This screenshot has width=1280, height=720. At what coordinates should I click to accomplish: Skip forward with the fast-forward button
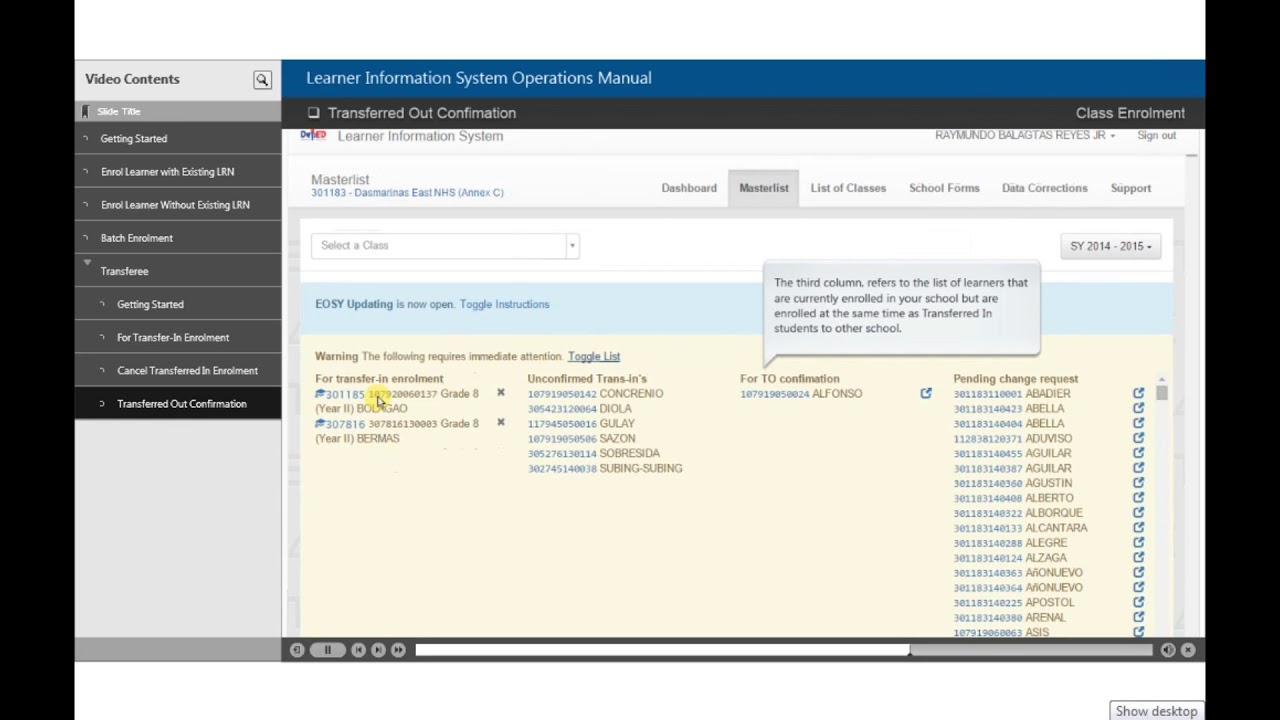(398, 650)
